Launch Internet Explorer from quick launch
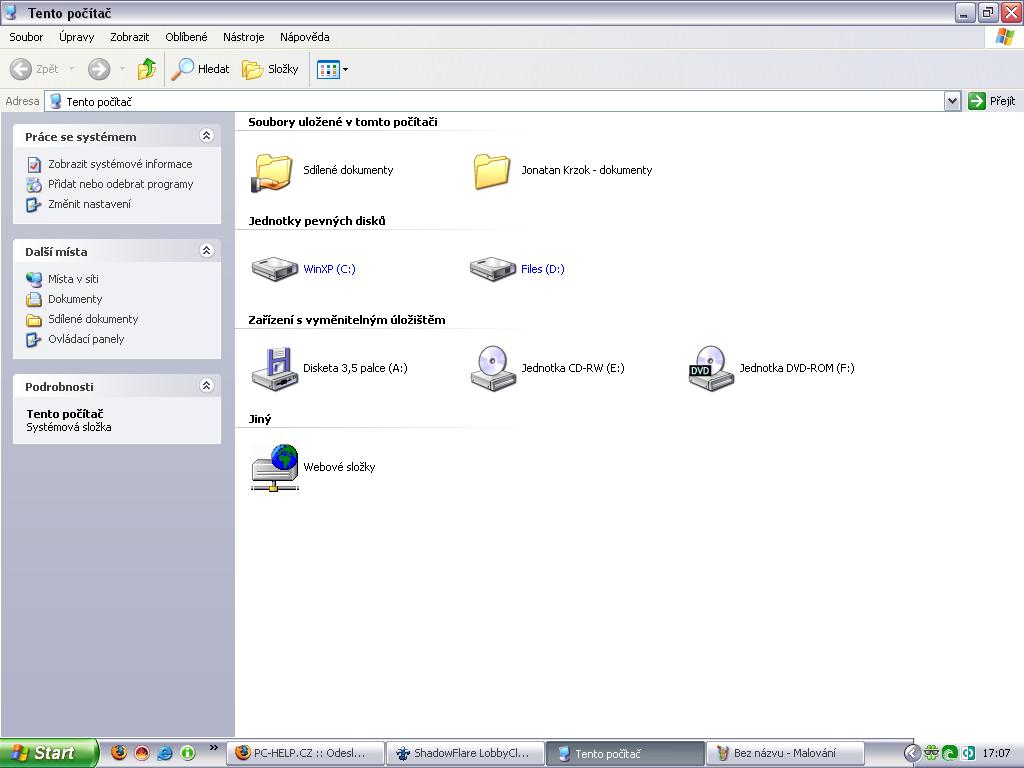This screenshot has height=768, width=1024. coord(165,753)
